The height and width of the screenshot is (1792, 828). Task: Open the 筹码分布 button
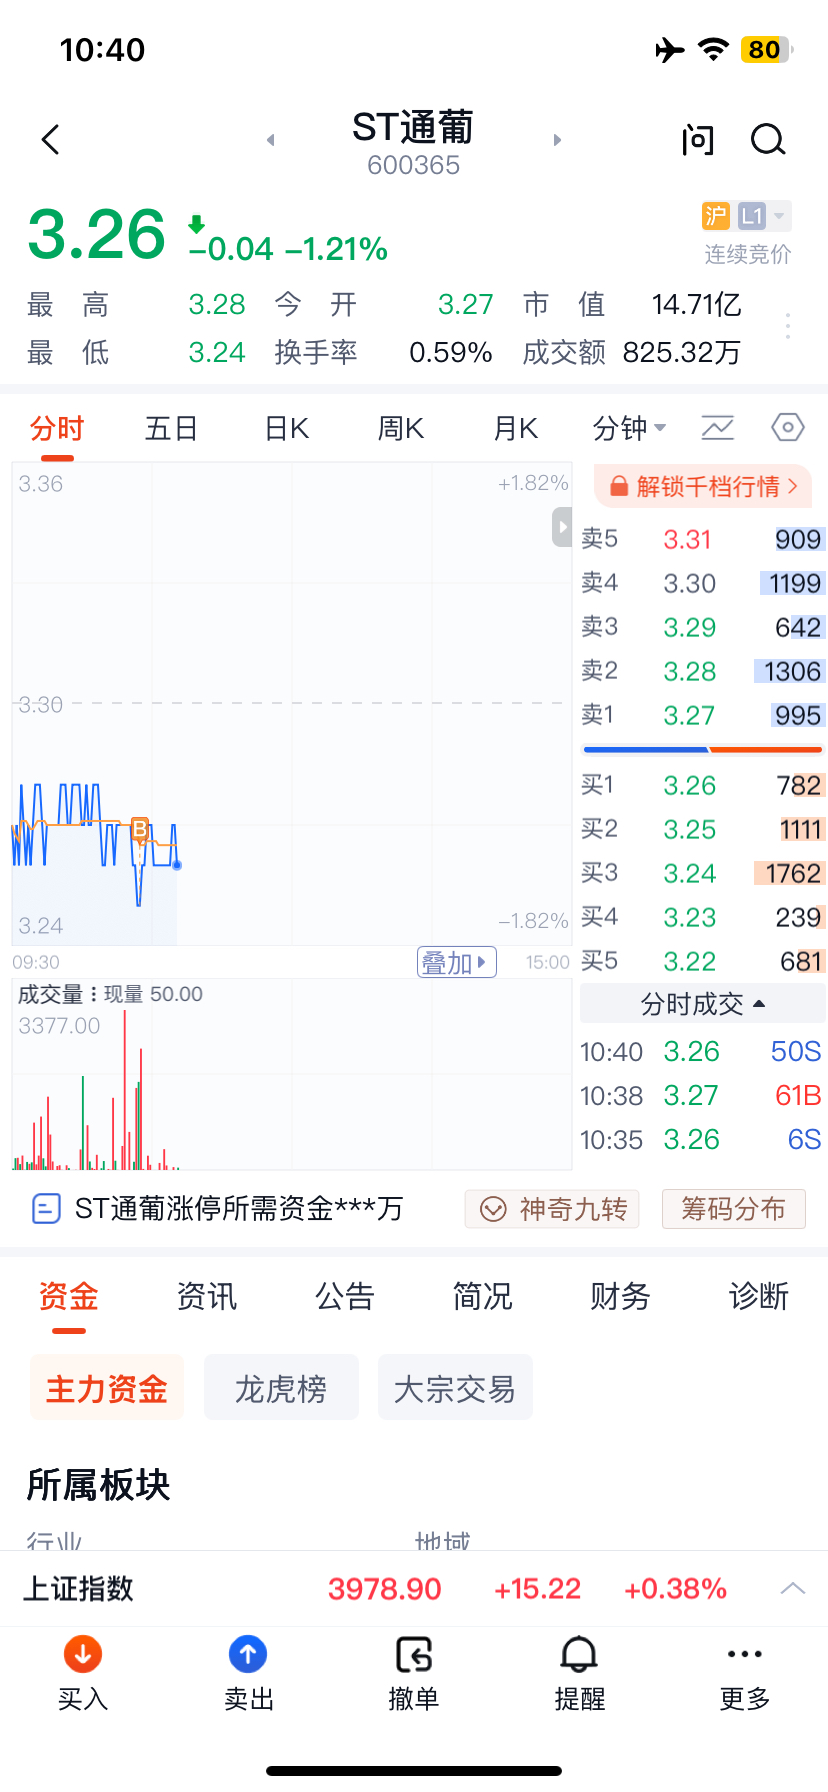pos(734,1209)
